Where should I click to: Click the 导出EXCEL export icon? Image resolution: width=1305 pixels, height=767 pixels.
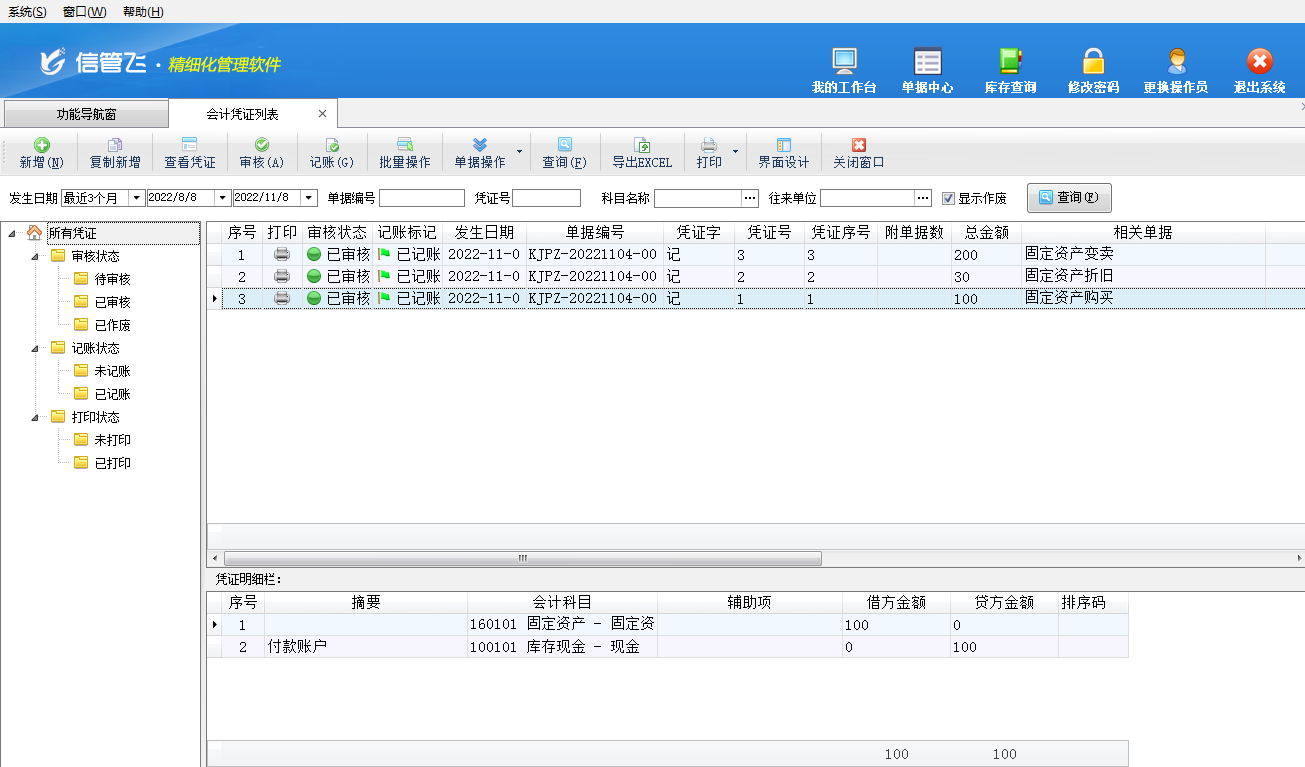642,146
